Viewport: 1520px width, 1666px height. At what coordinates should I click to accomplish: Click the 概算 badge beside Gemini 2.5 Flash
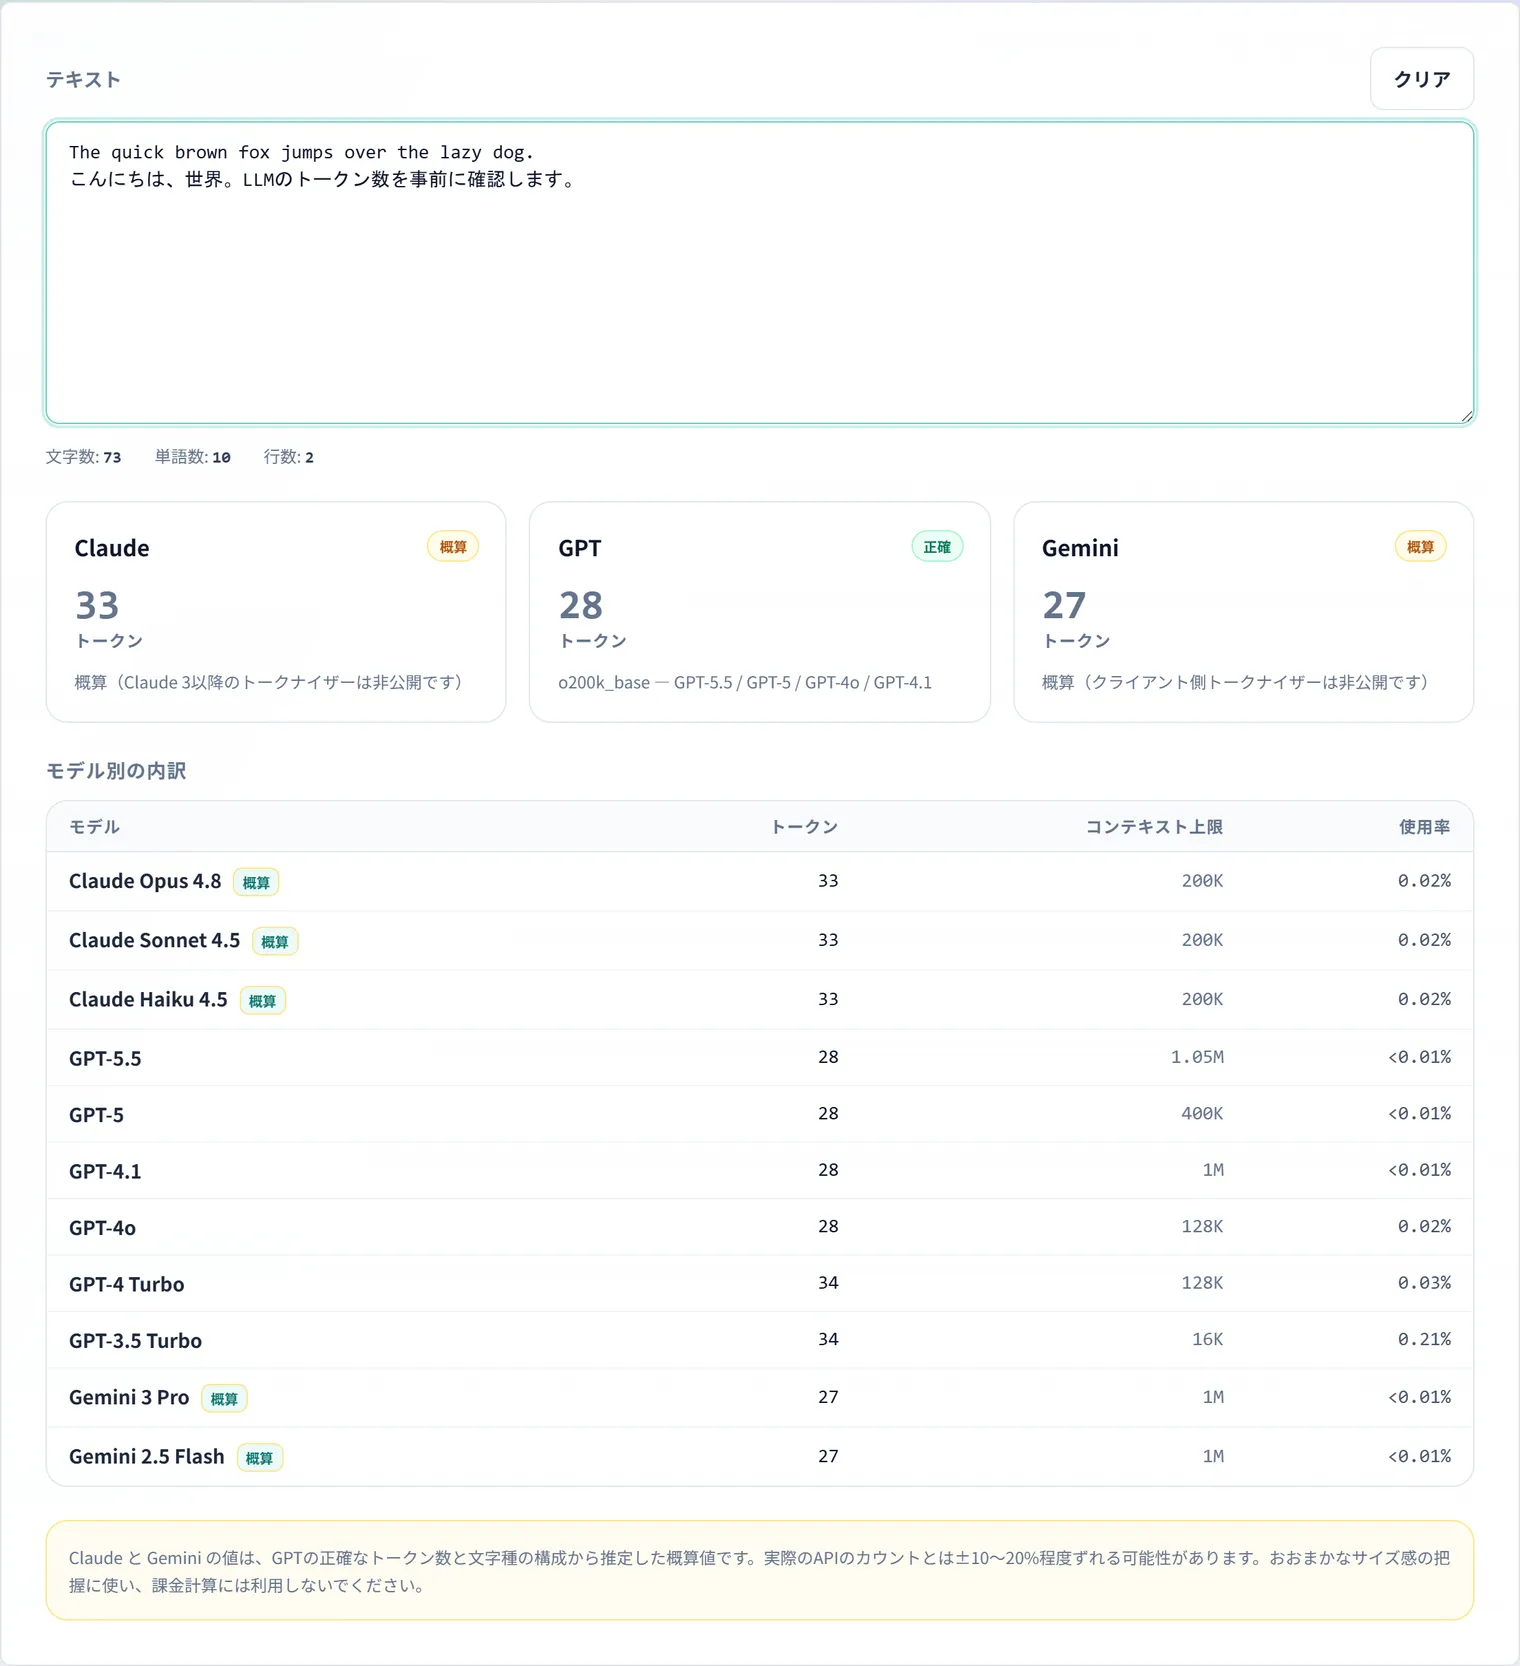pyautogui.click(x=259, y=1458)
